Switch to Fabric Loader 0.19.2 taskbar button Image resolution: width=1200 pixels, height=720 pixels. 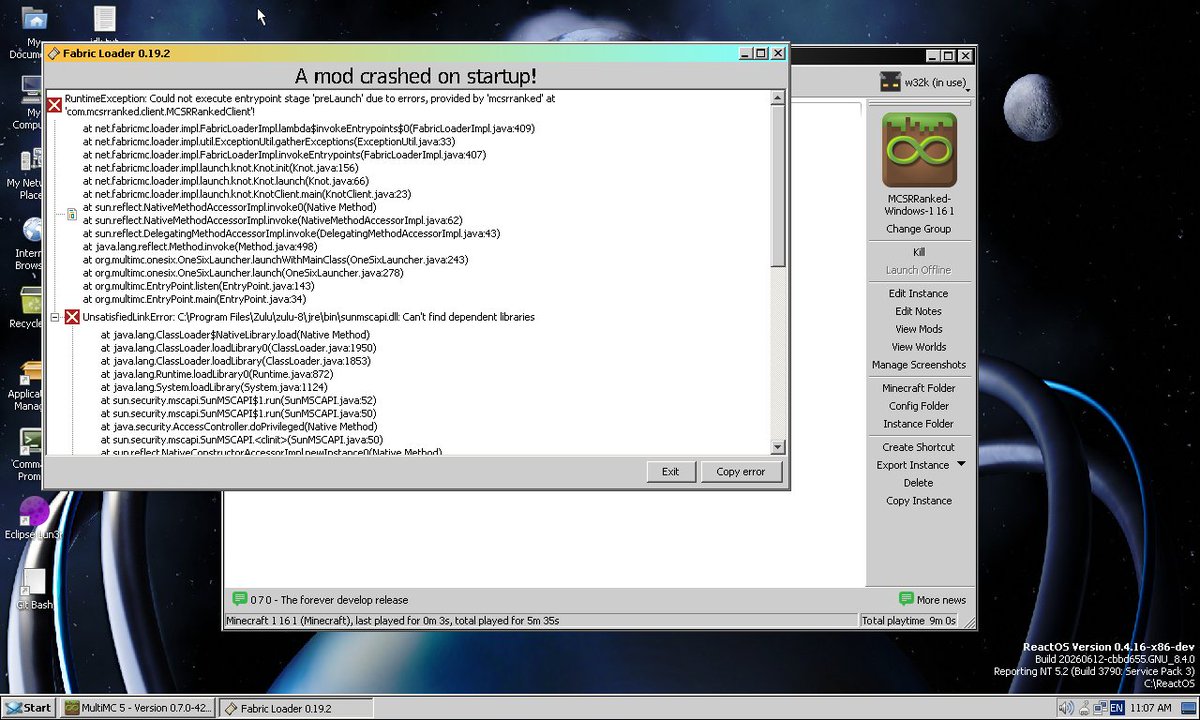pos(296,707)
